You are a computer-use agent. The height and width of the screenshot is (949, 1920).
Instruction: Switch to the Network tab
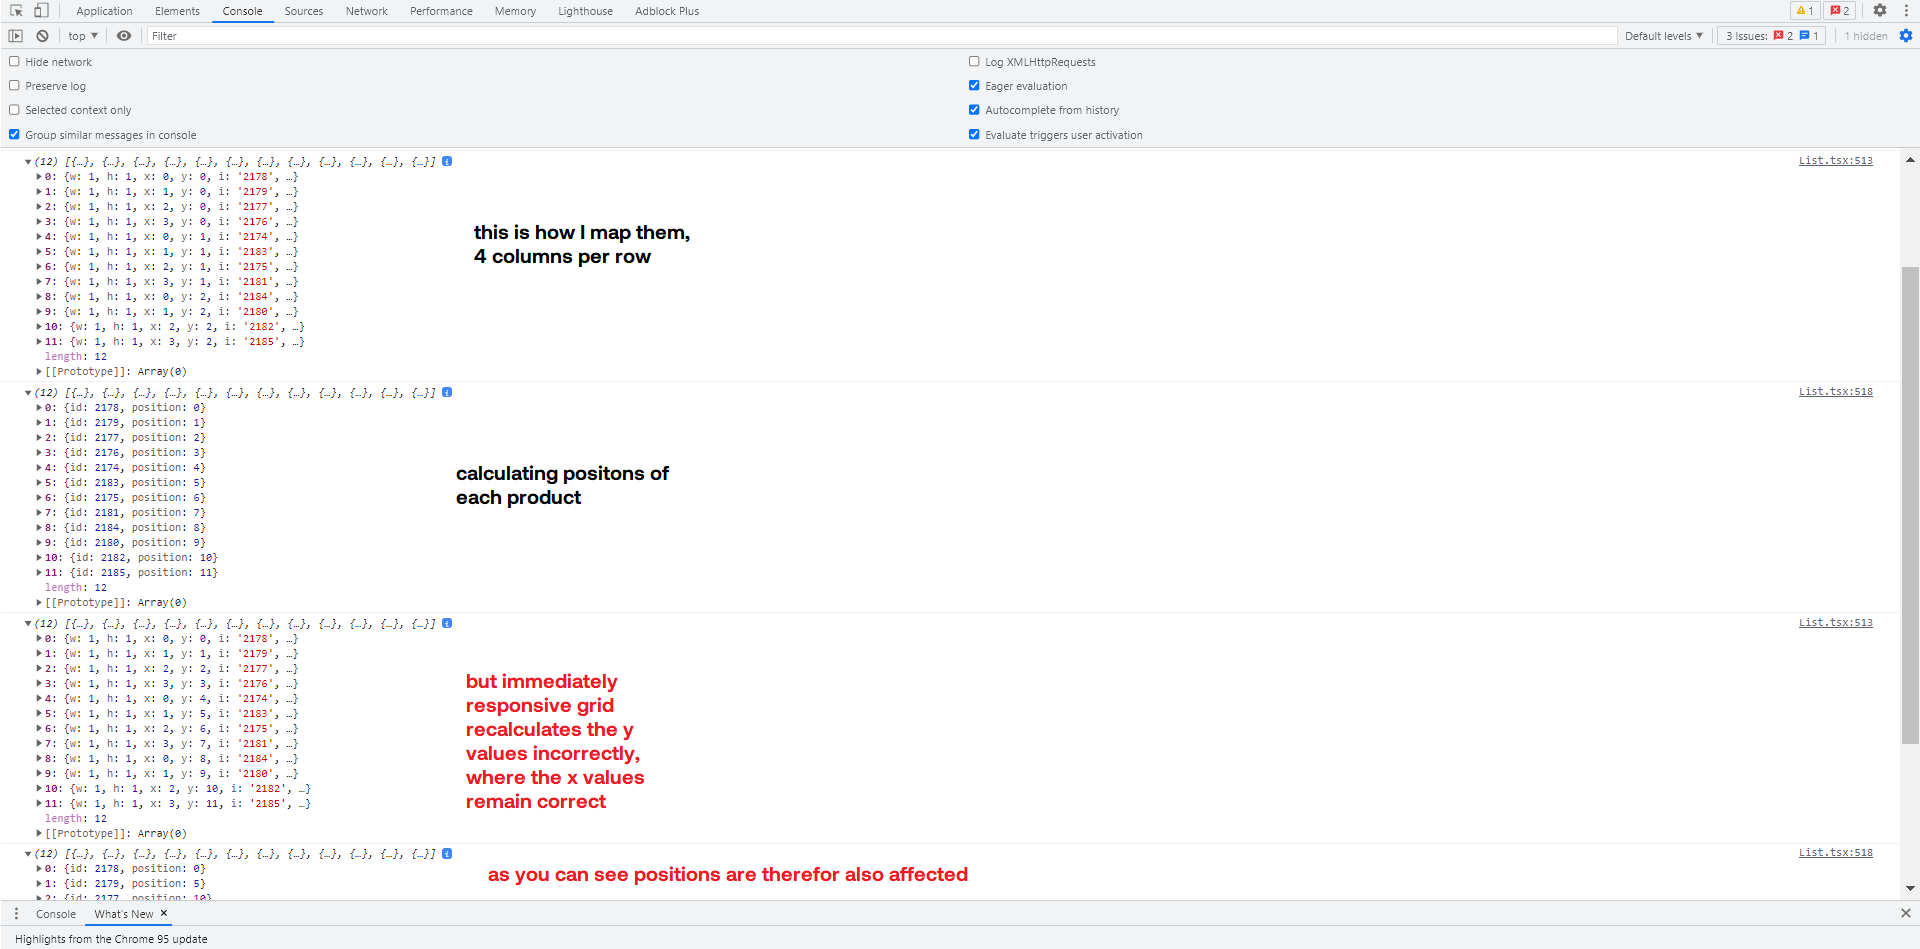coord(367,11)
